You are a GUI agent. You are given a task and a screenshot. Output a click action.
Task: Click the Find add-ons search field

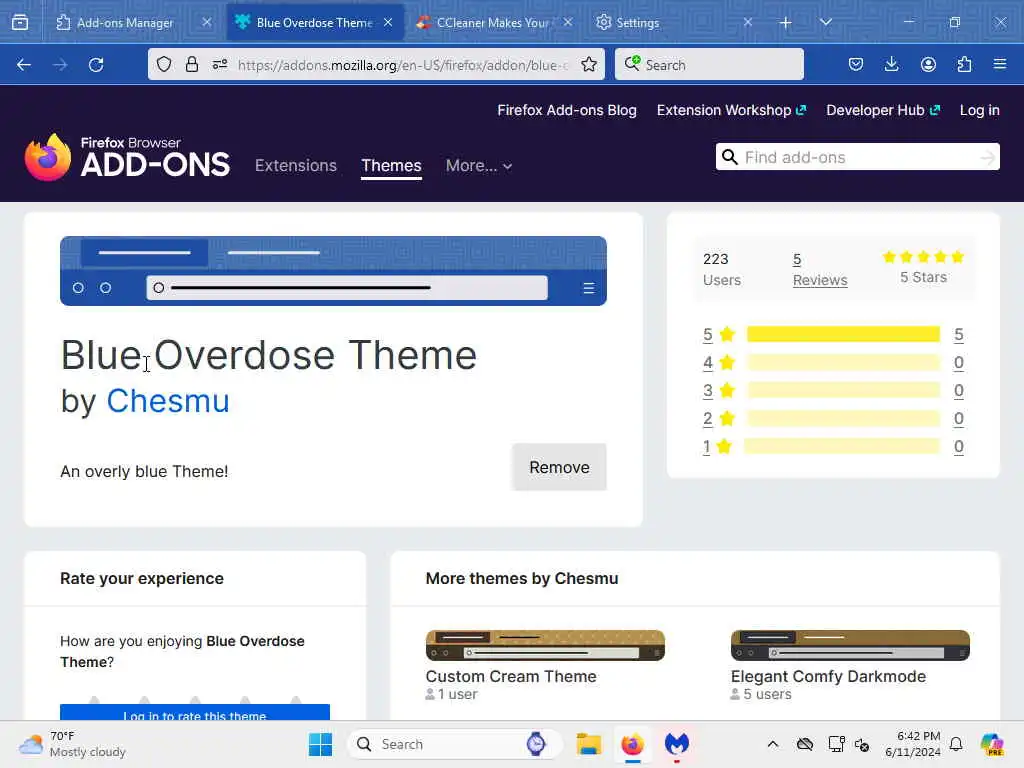click(x=859, y=157)
